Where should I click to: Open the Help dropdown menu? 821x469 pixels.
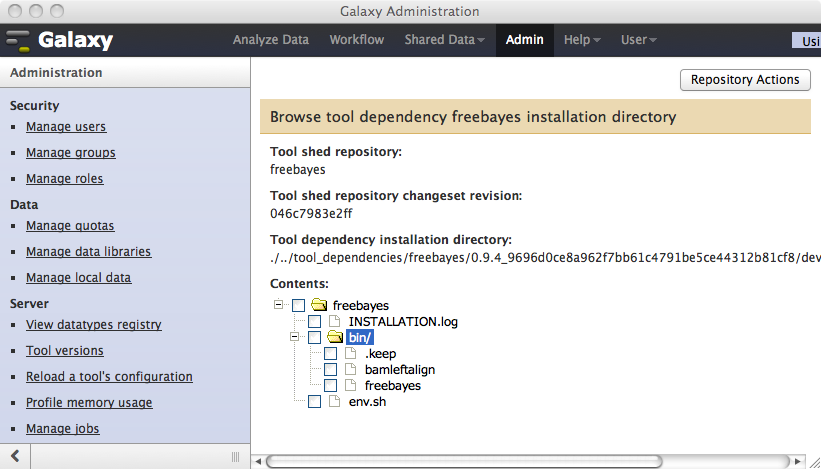582,40
